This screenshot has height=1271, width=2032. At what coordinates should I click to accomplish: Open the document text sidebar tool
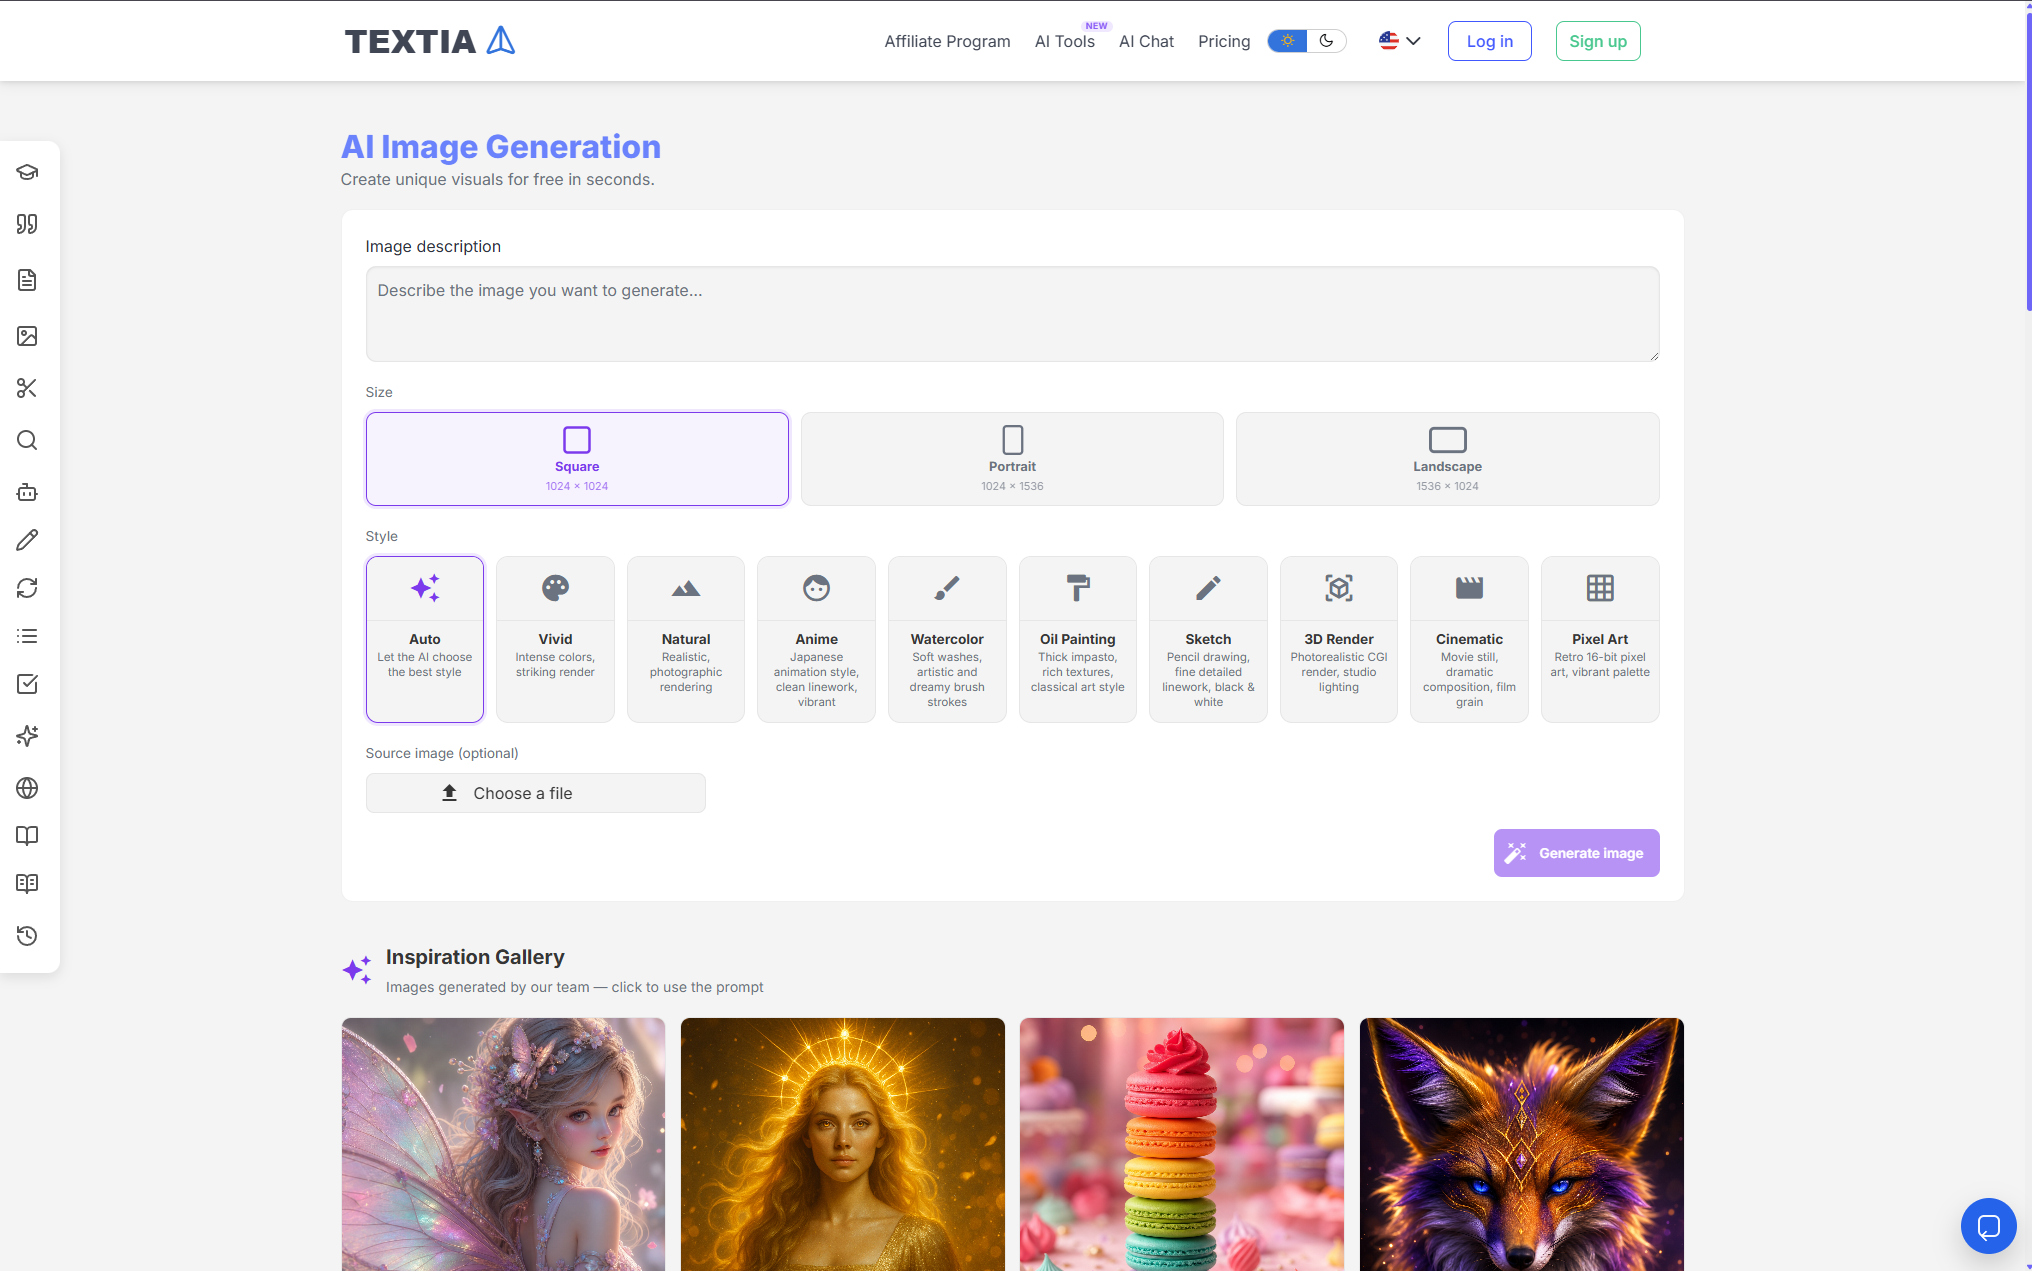pos(27,280)
